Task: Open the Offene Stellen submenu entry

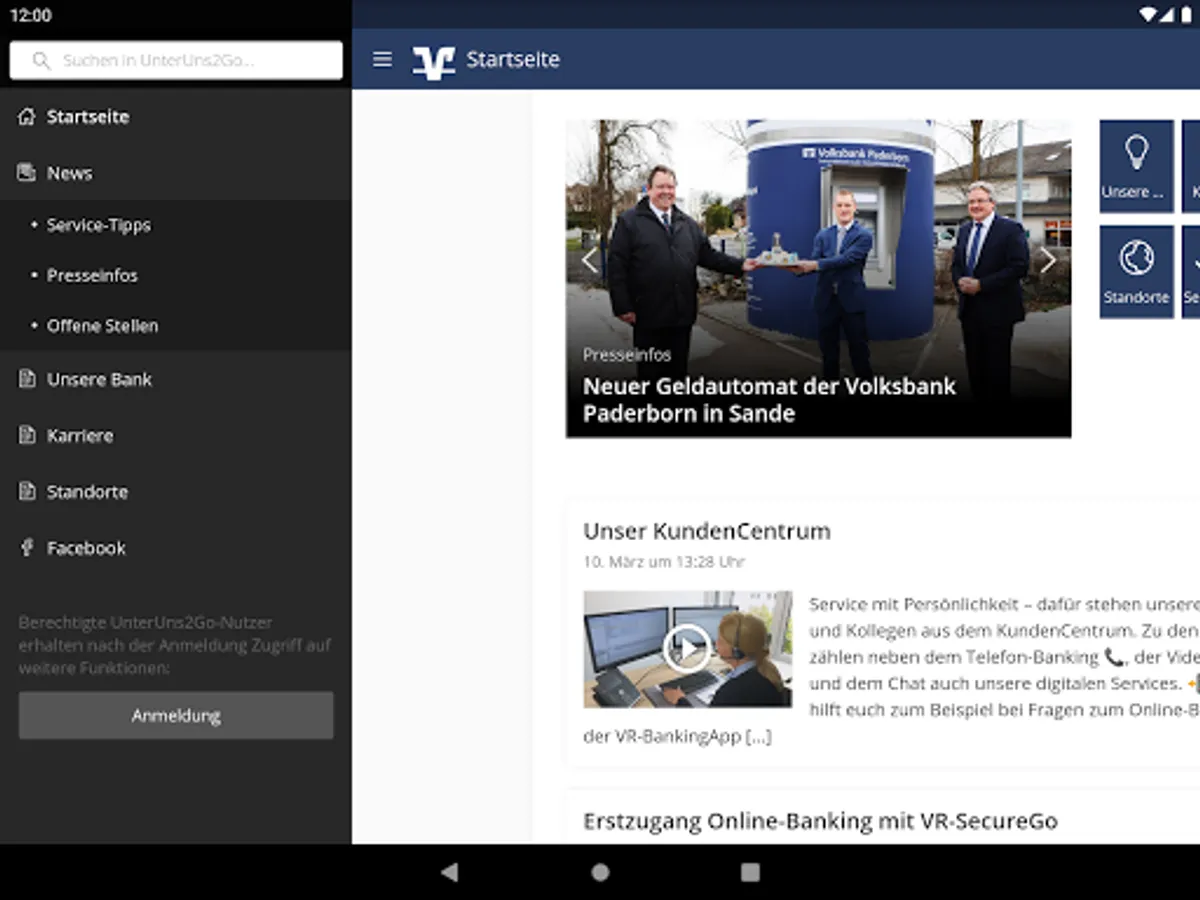Action: coord(176,325)
